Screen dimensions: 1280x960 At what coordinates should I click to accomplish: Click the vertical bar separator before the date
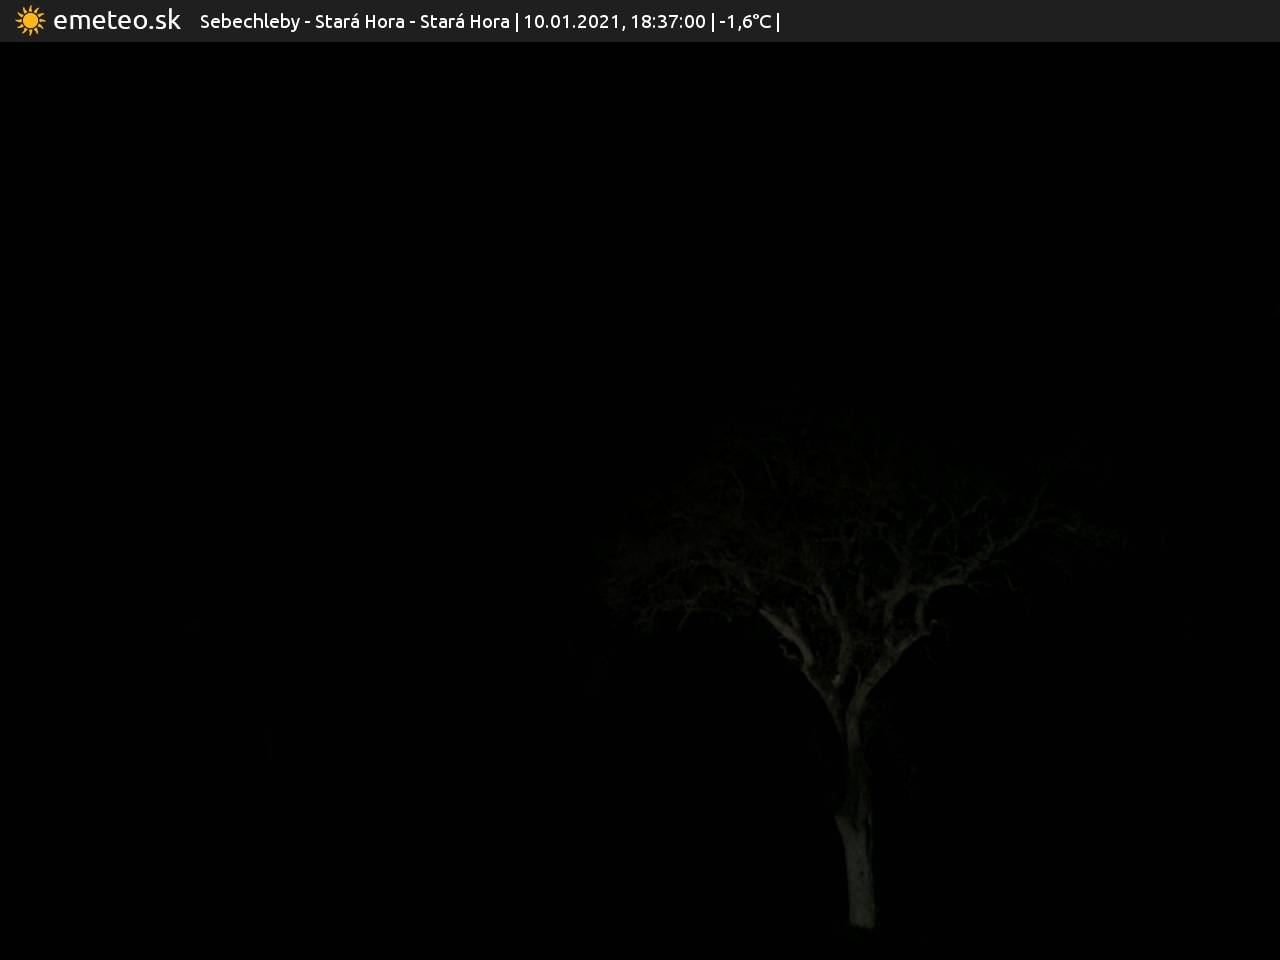coord(517,21)
